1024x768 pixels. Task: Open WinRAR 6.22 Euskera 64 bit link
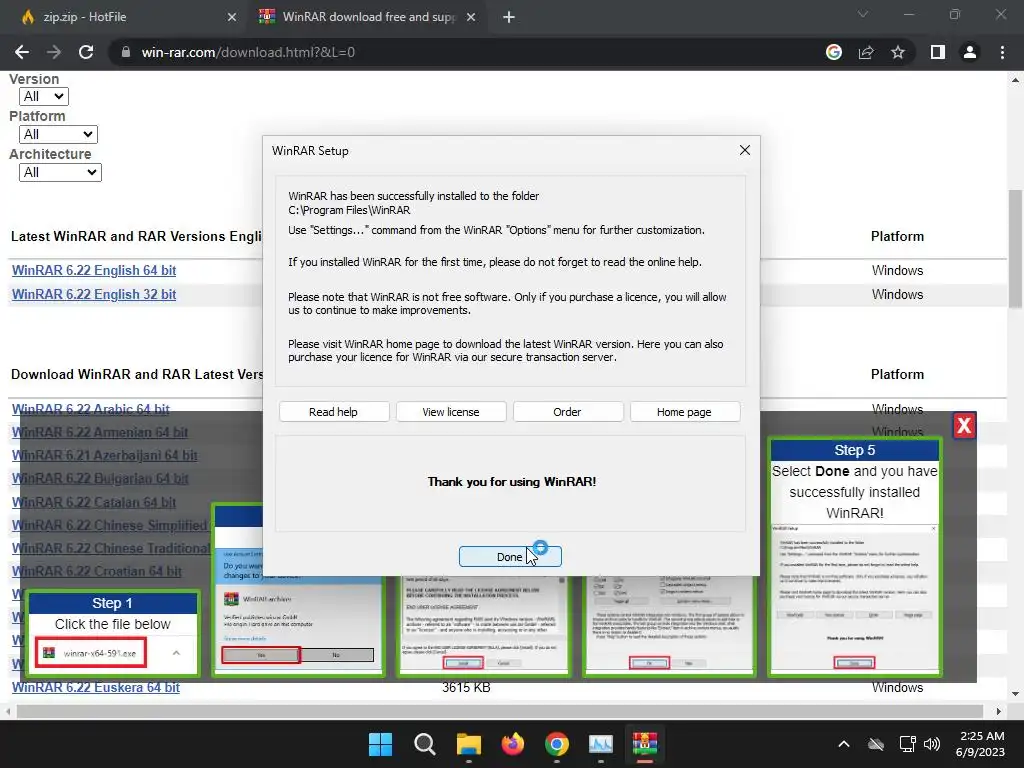coord(96,688)
